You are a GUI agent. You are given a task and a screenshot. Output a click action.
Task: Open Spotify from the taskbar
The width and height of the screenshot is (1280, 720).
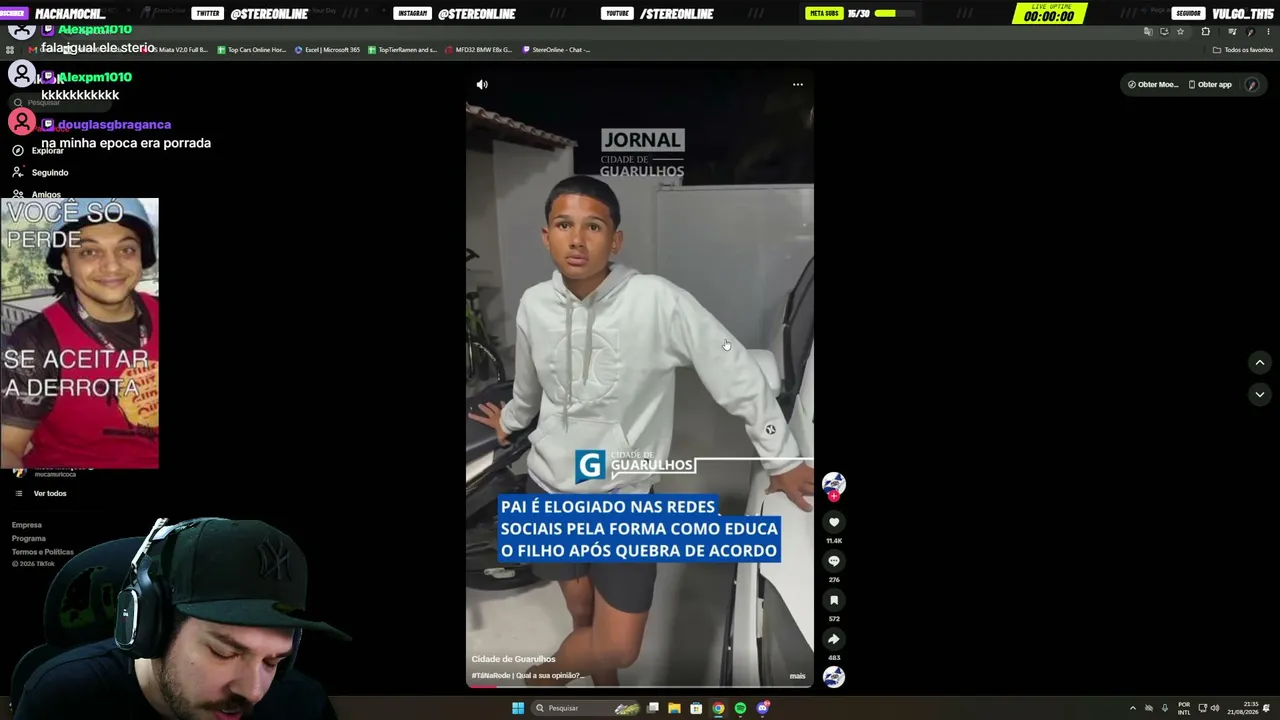[740, 708]
